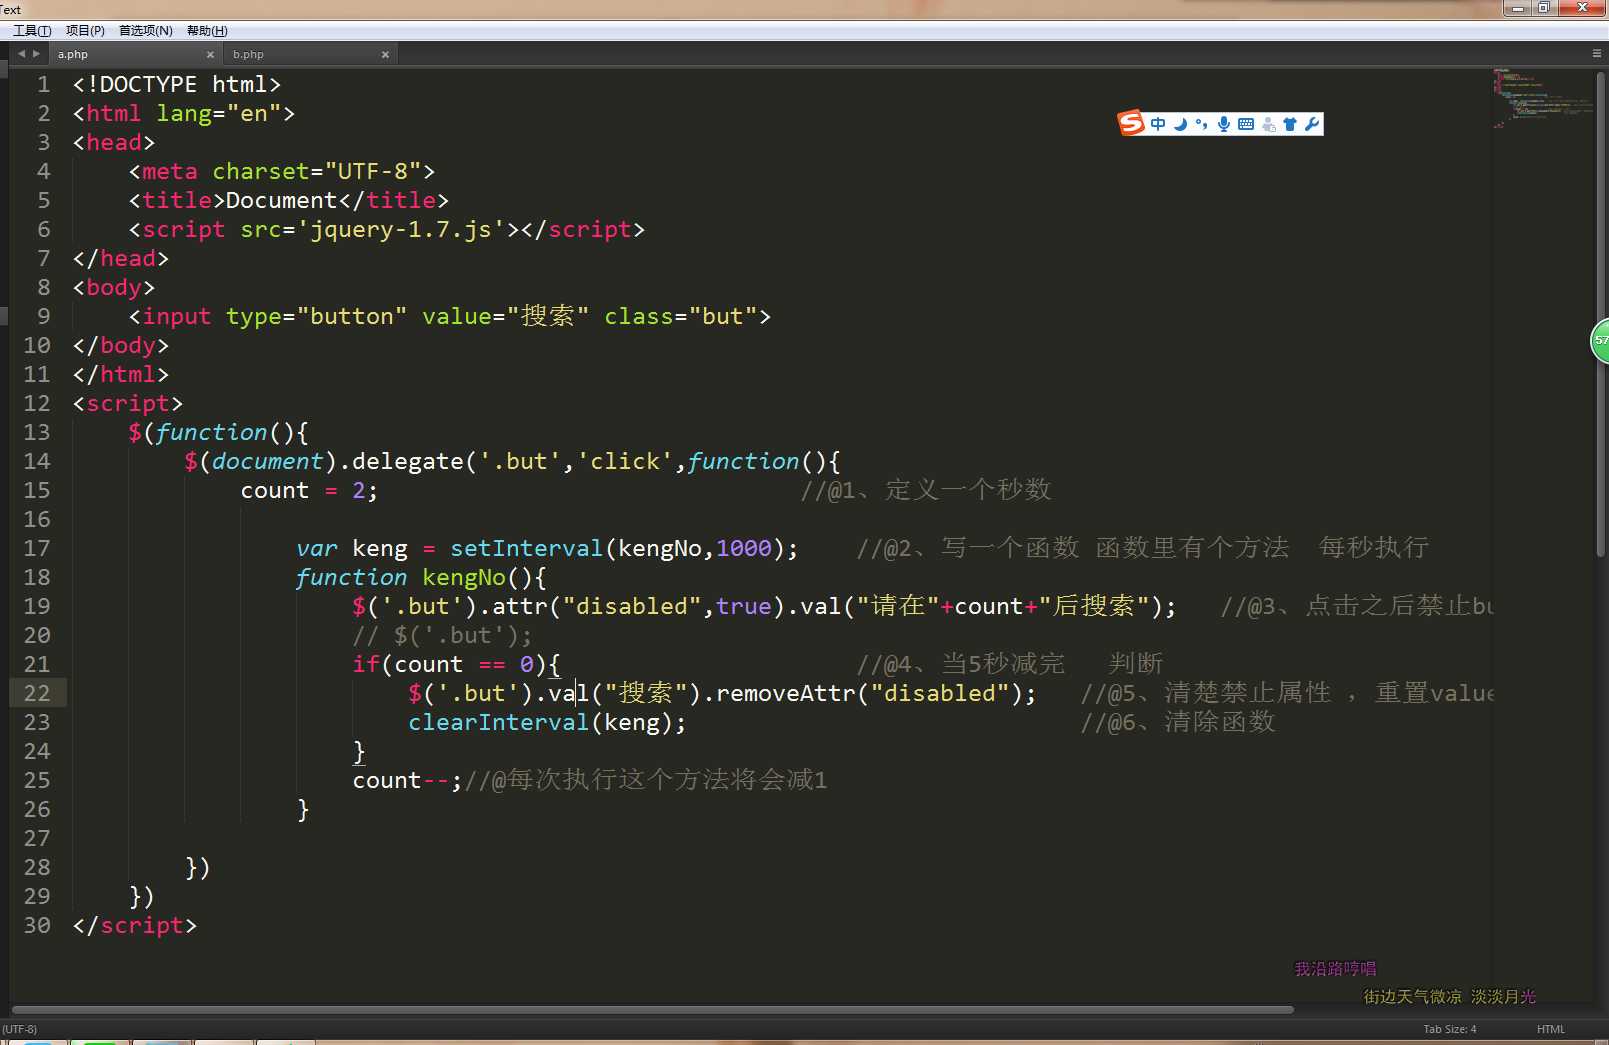Image resolution: width=1609 pixels, height=1045 pixels.
Task: Click the number 1000 on line 17
Action: click(x=744, y=548)
